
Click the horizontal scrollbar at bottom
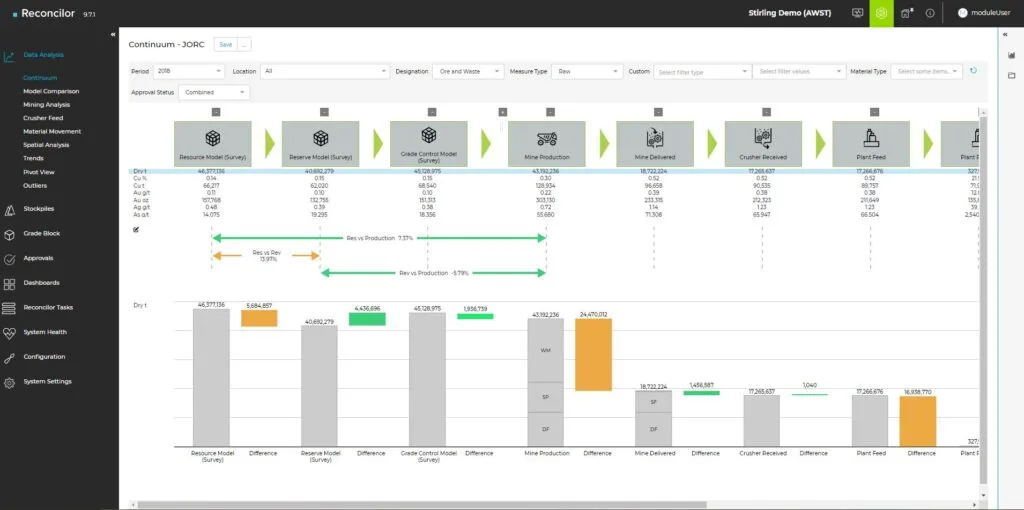pos(422,505)
